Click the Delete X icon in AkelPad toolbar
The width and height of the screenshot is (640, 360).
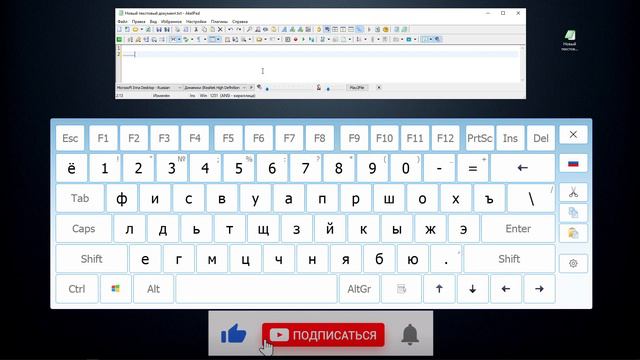[220, 29]
